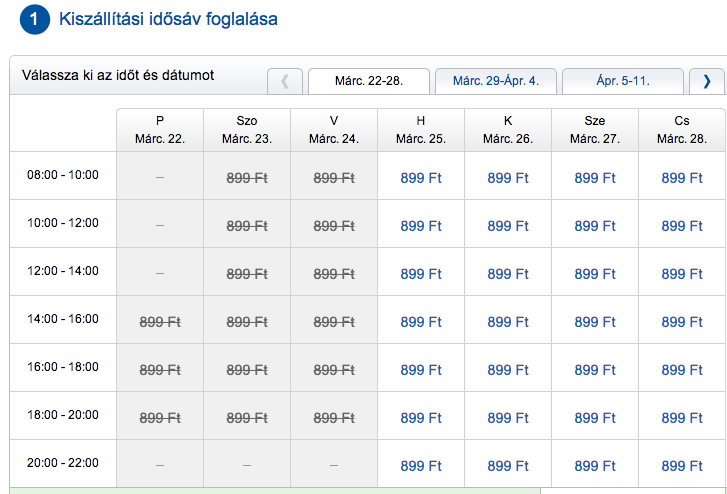The width and height of the screenshot is (727, 494).
Task: Pick Thursday Márc. 28. 20:00 - 22:00 slot
Action: tap(682, 466)
